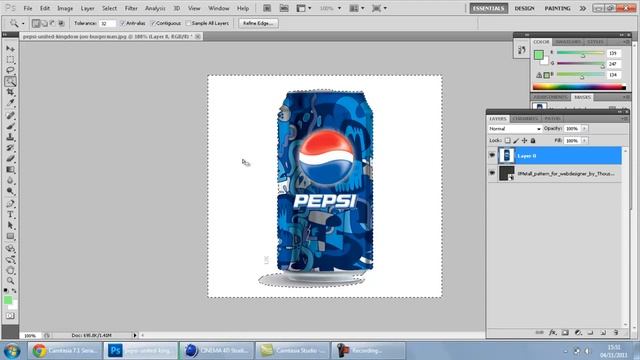Select the Gradient tool
Image resolution: width=640 pixels, height=360 pixels.
10,169
